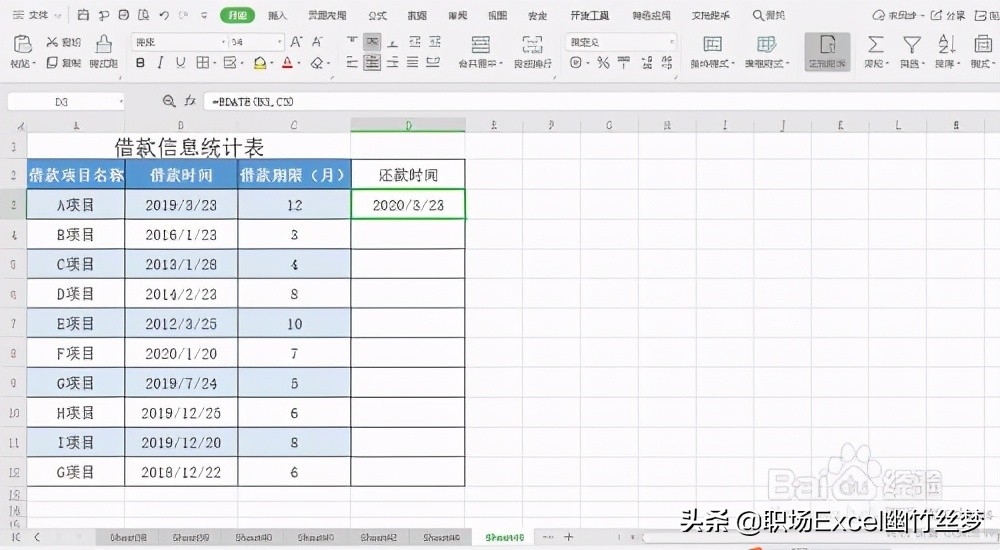Open the font name dropdown
Screen dimensions: 1000x550
click(x=223, y=42)
